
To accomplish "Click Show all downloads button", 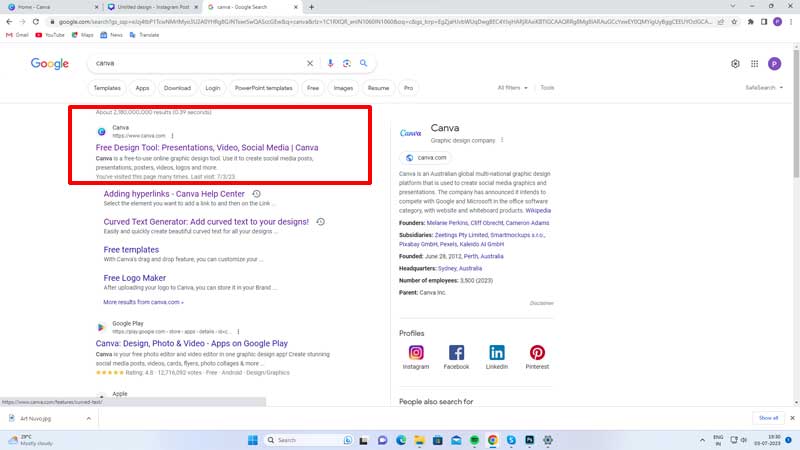I will [x=768, y=418].
